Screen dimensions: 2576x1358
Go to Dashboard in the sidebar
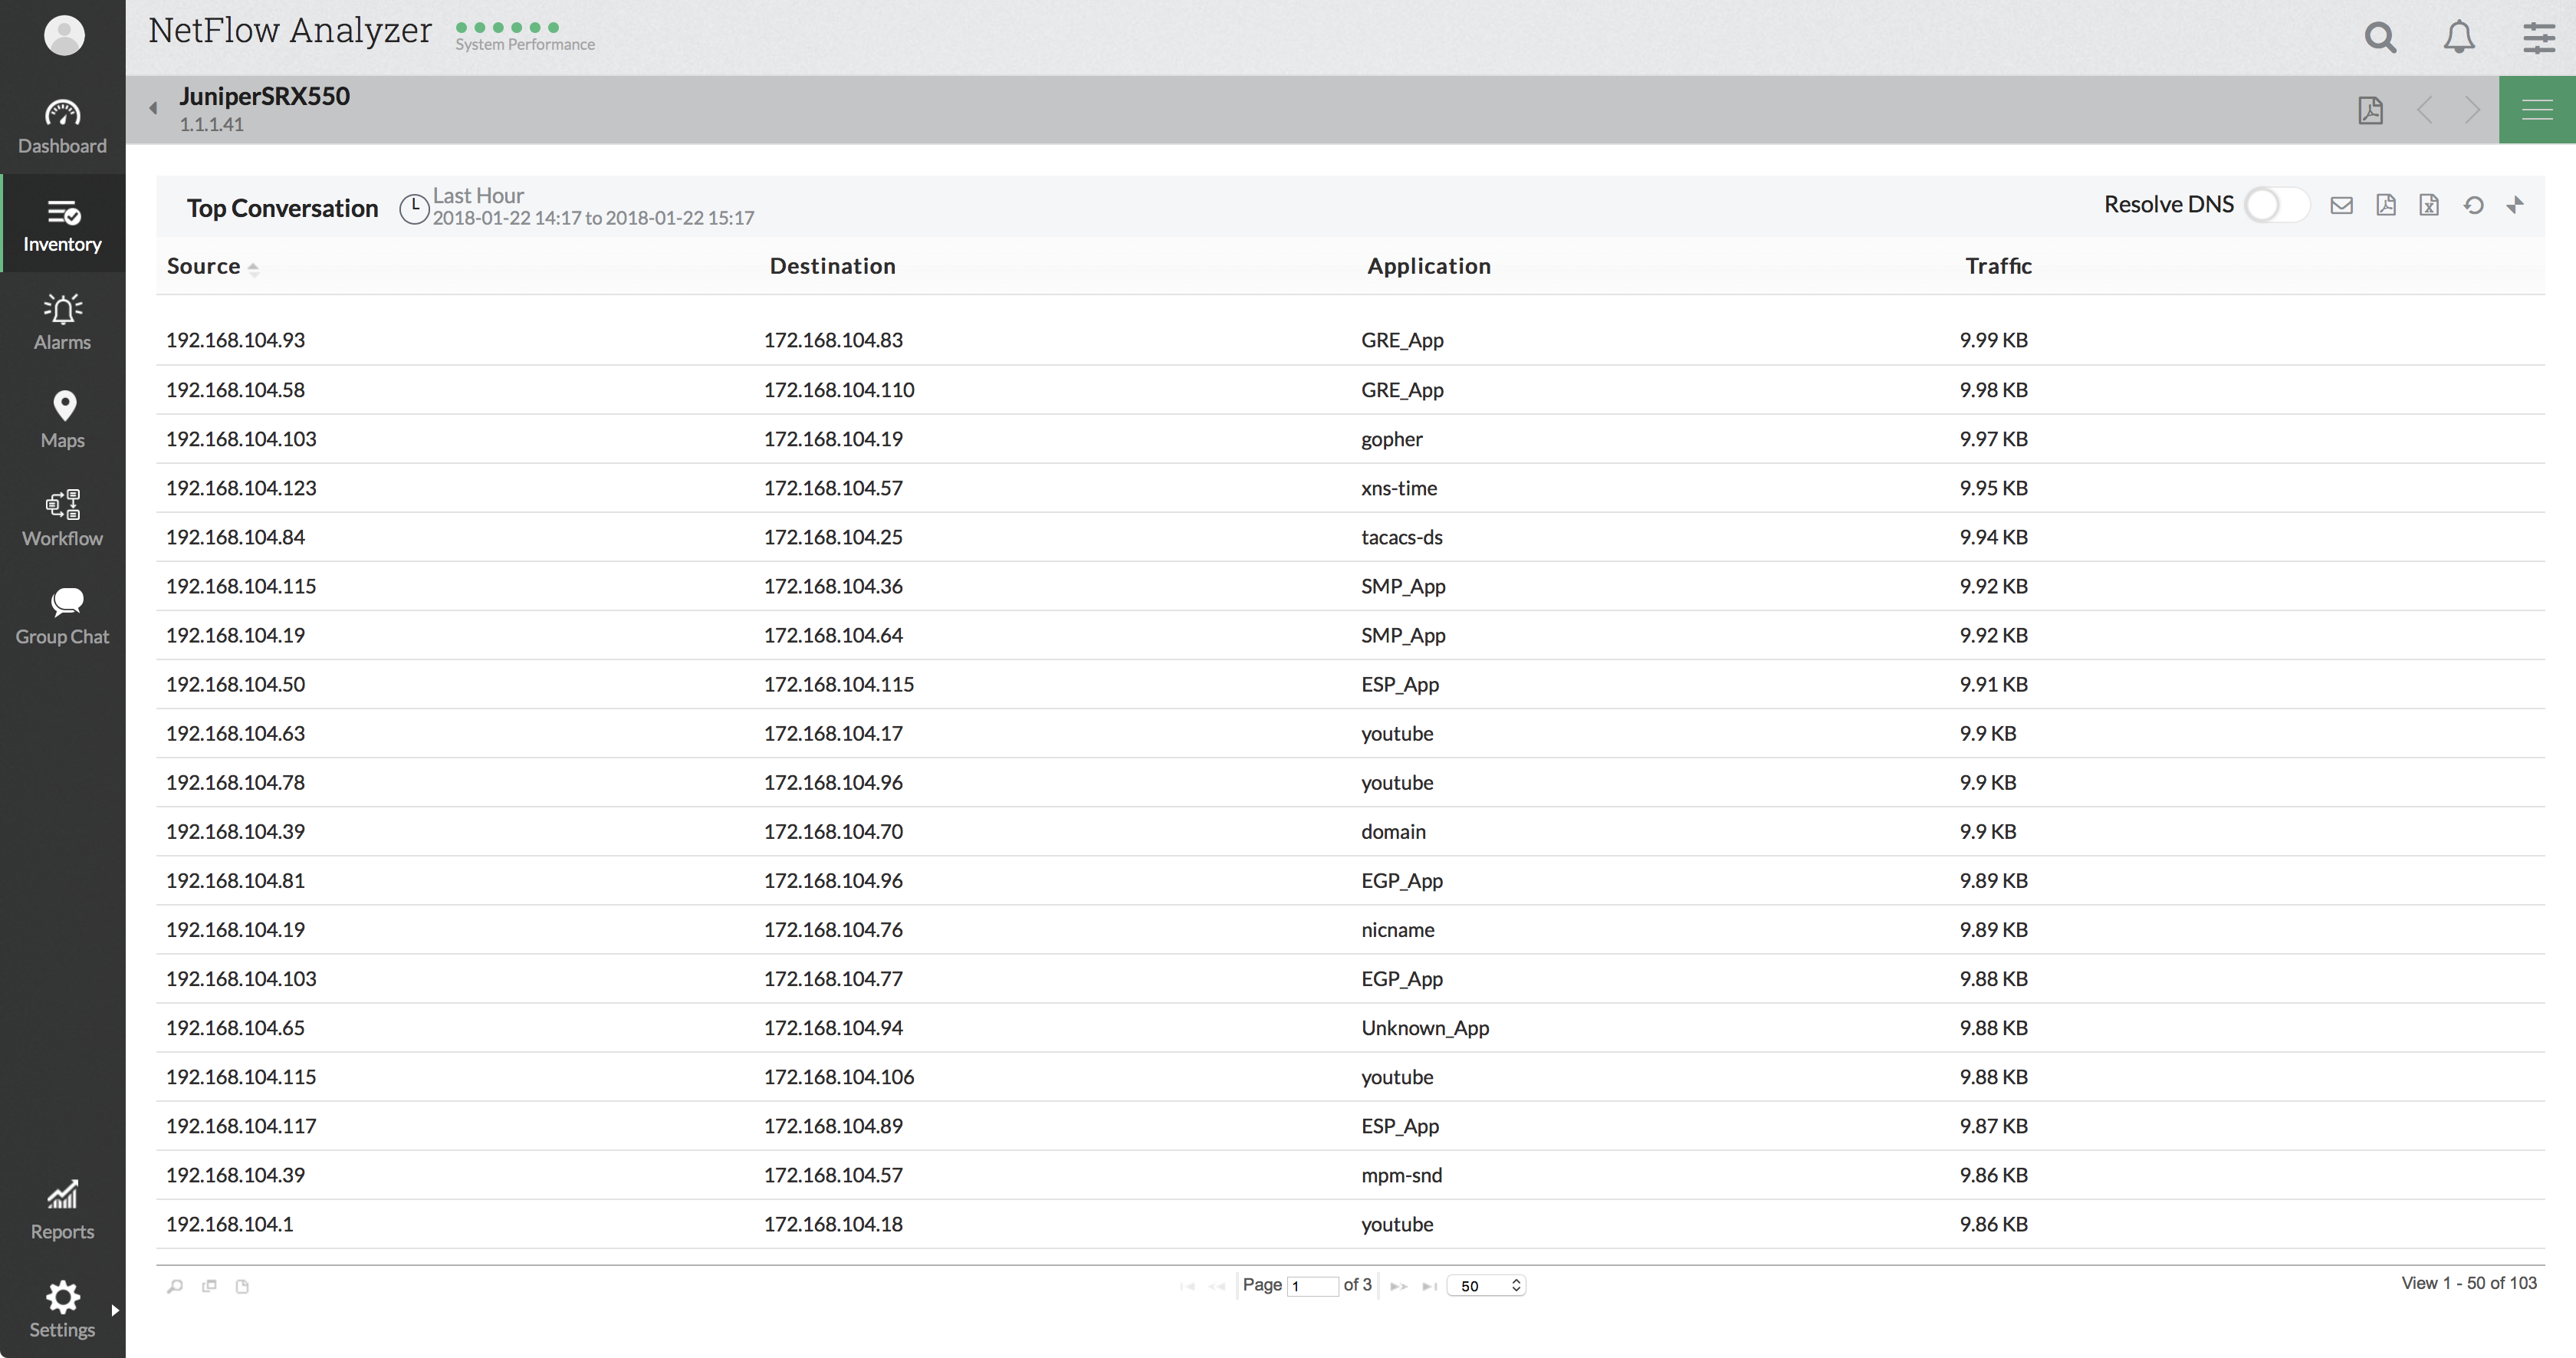[x=62, y=126]
